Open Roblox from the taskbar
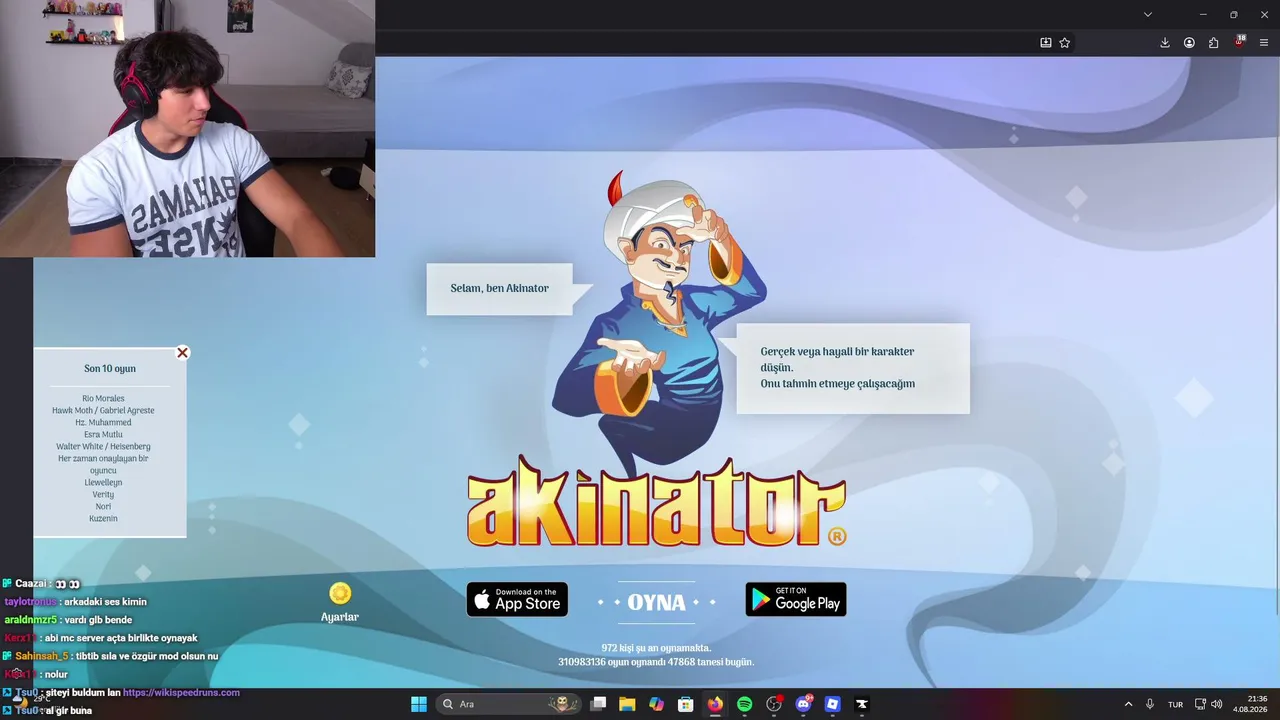The width and height of the screenshot is (1280, 720). (832, 704)
